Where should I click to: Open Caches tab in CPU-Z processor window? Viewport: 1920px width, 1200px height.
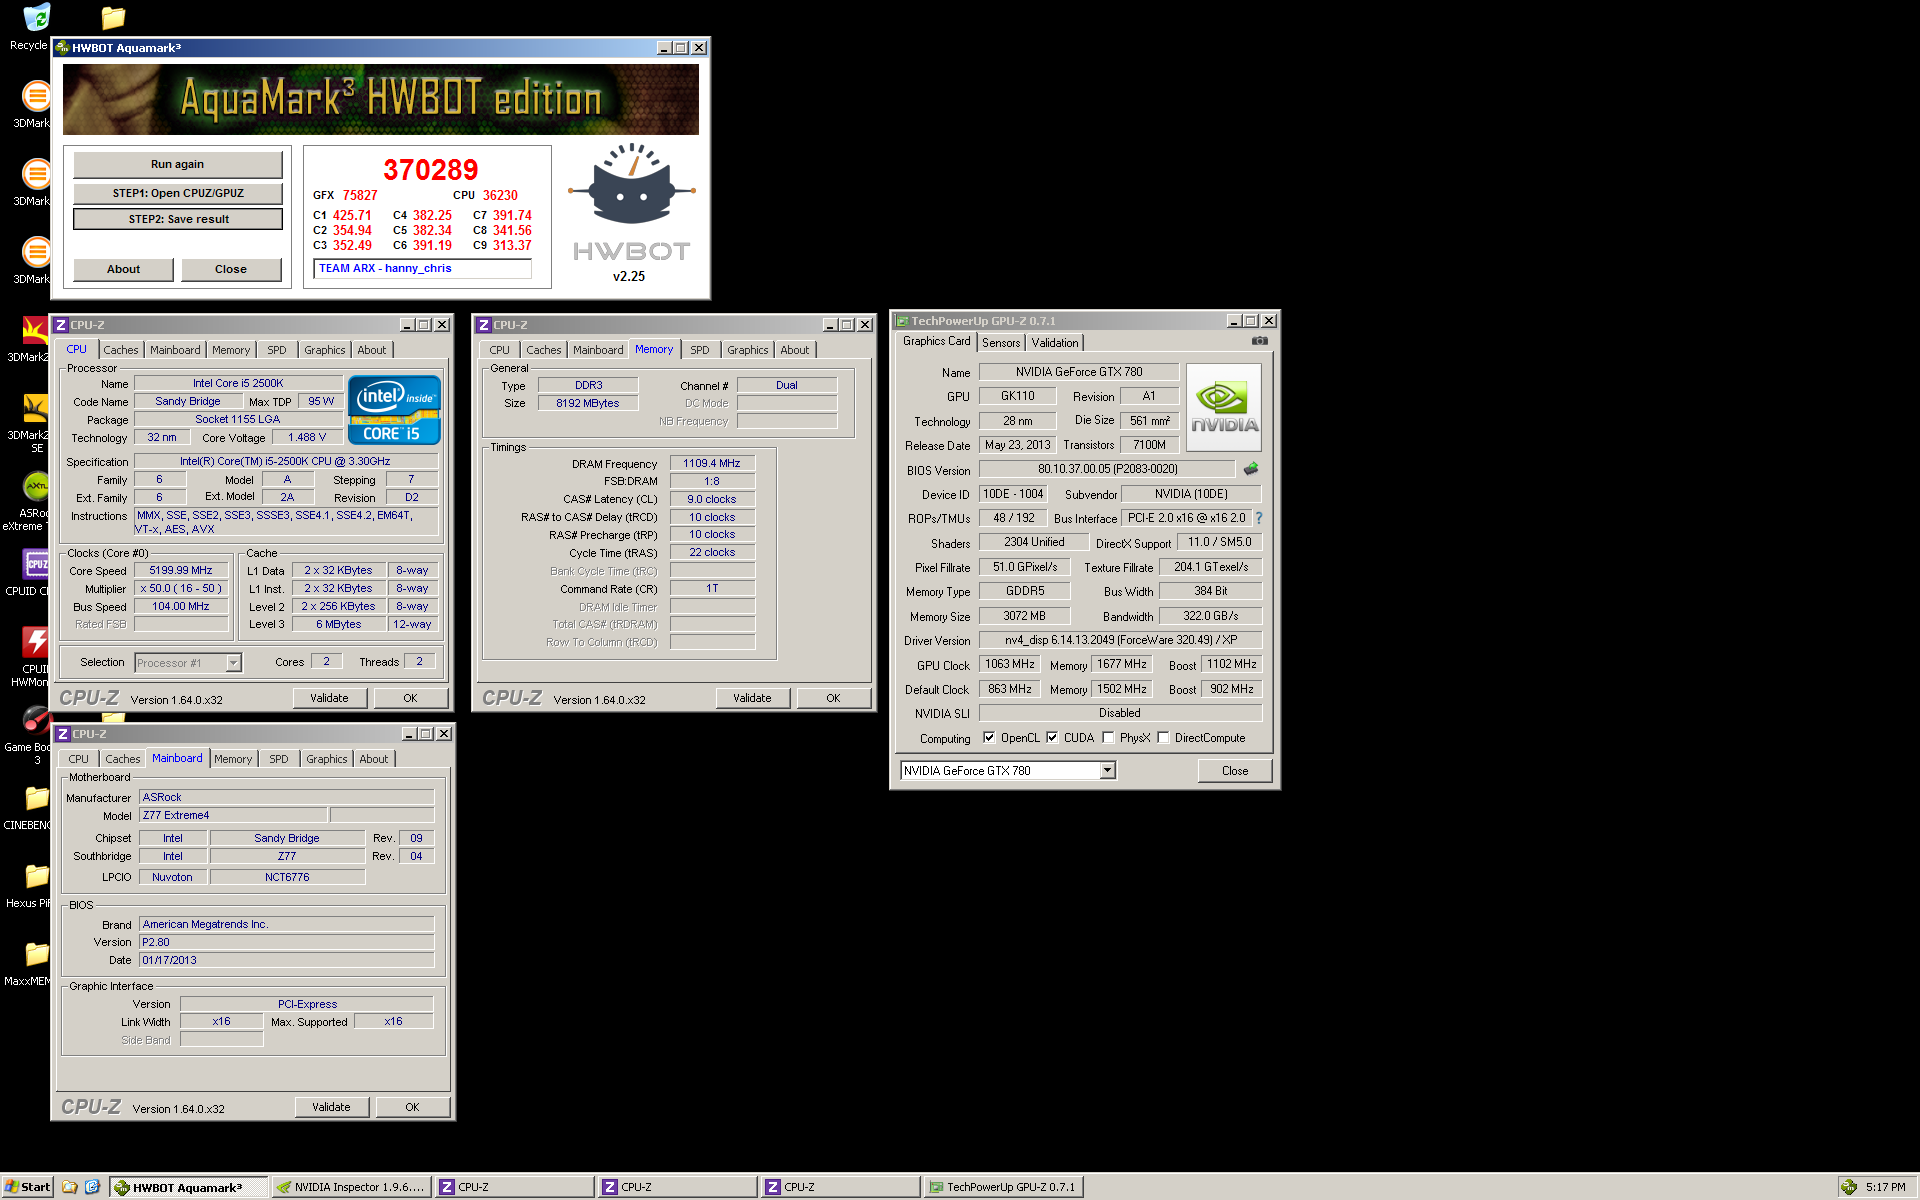[x=121, y=350]
